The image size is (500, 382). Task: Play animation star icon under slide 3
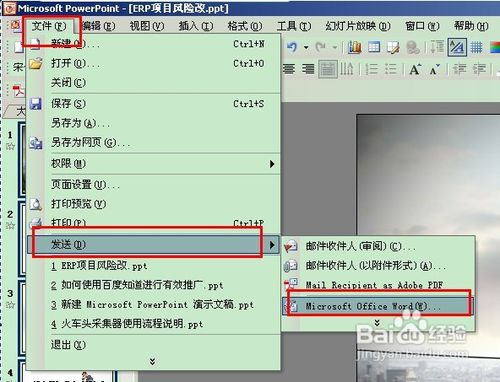coord(10,305)
